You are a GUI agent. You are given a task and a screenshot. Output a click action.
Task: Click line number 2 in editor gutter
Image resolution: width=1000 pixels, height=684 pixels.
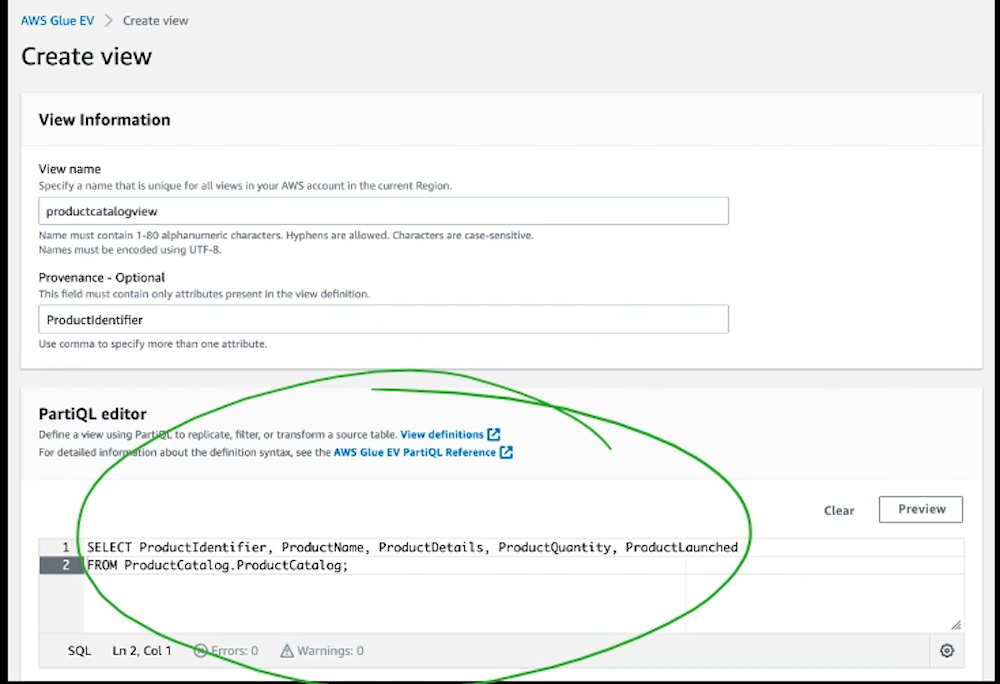66,565
